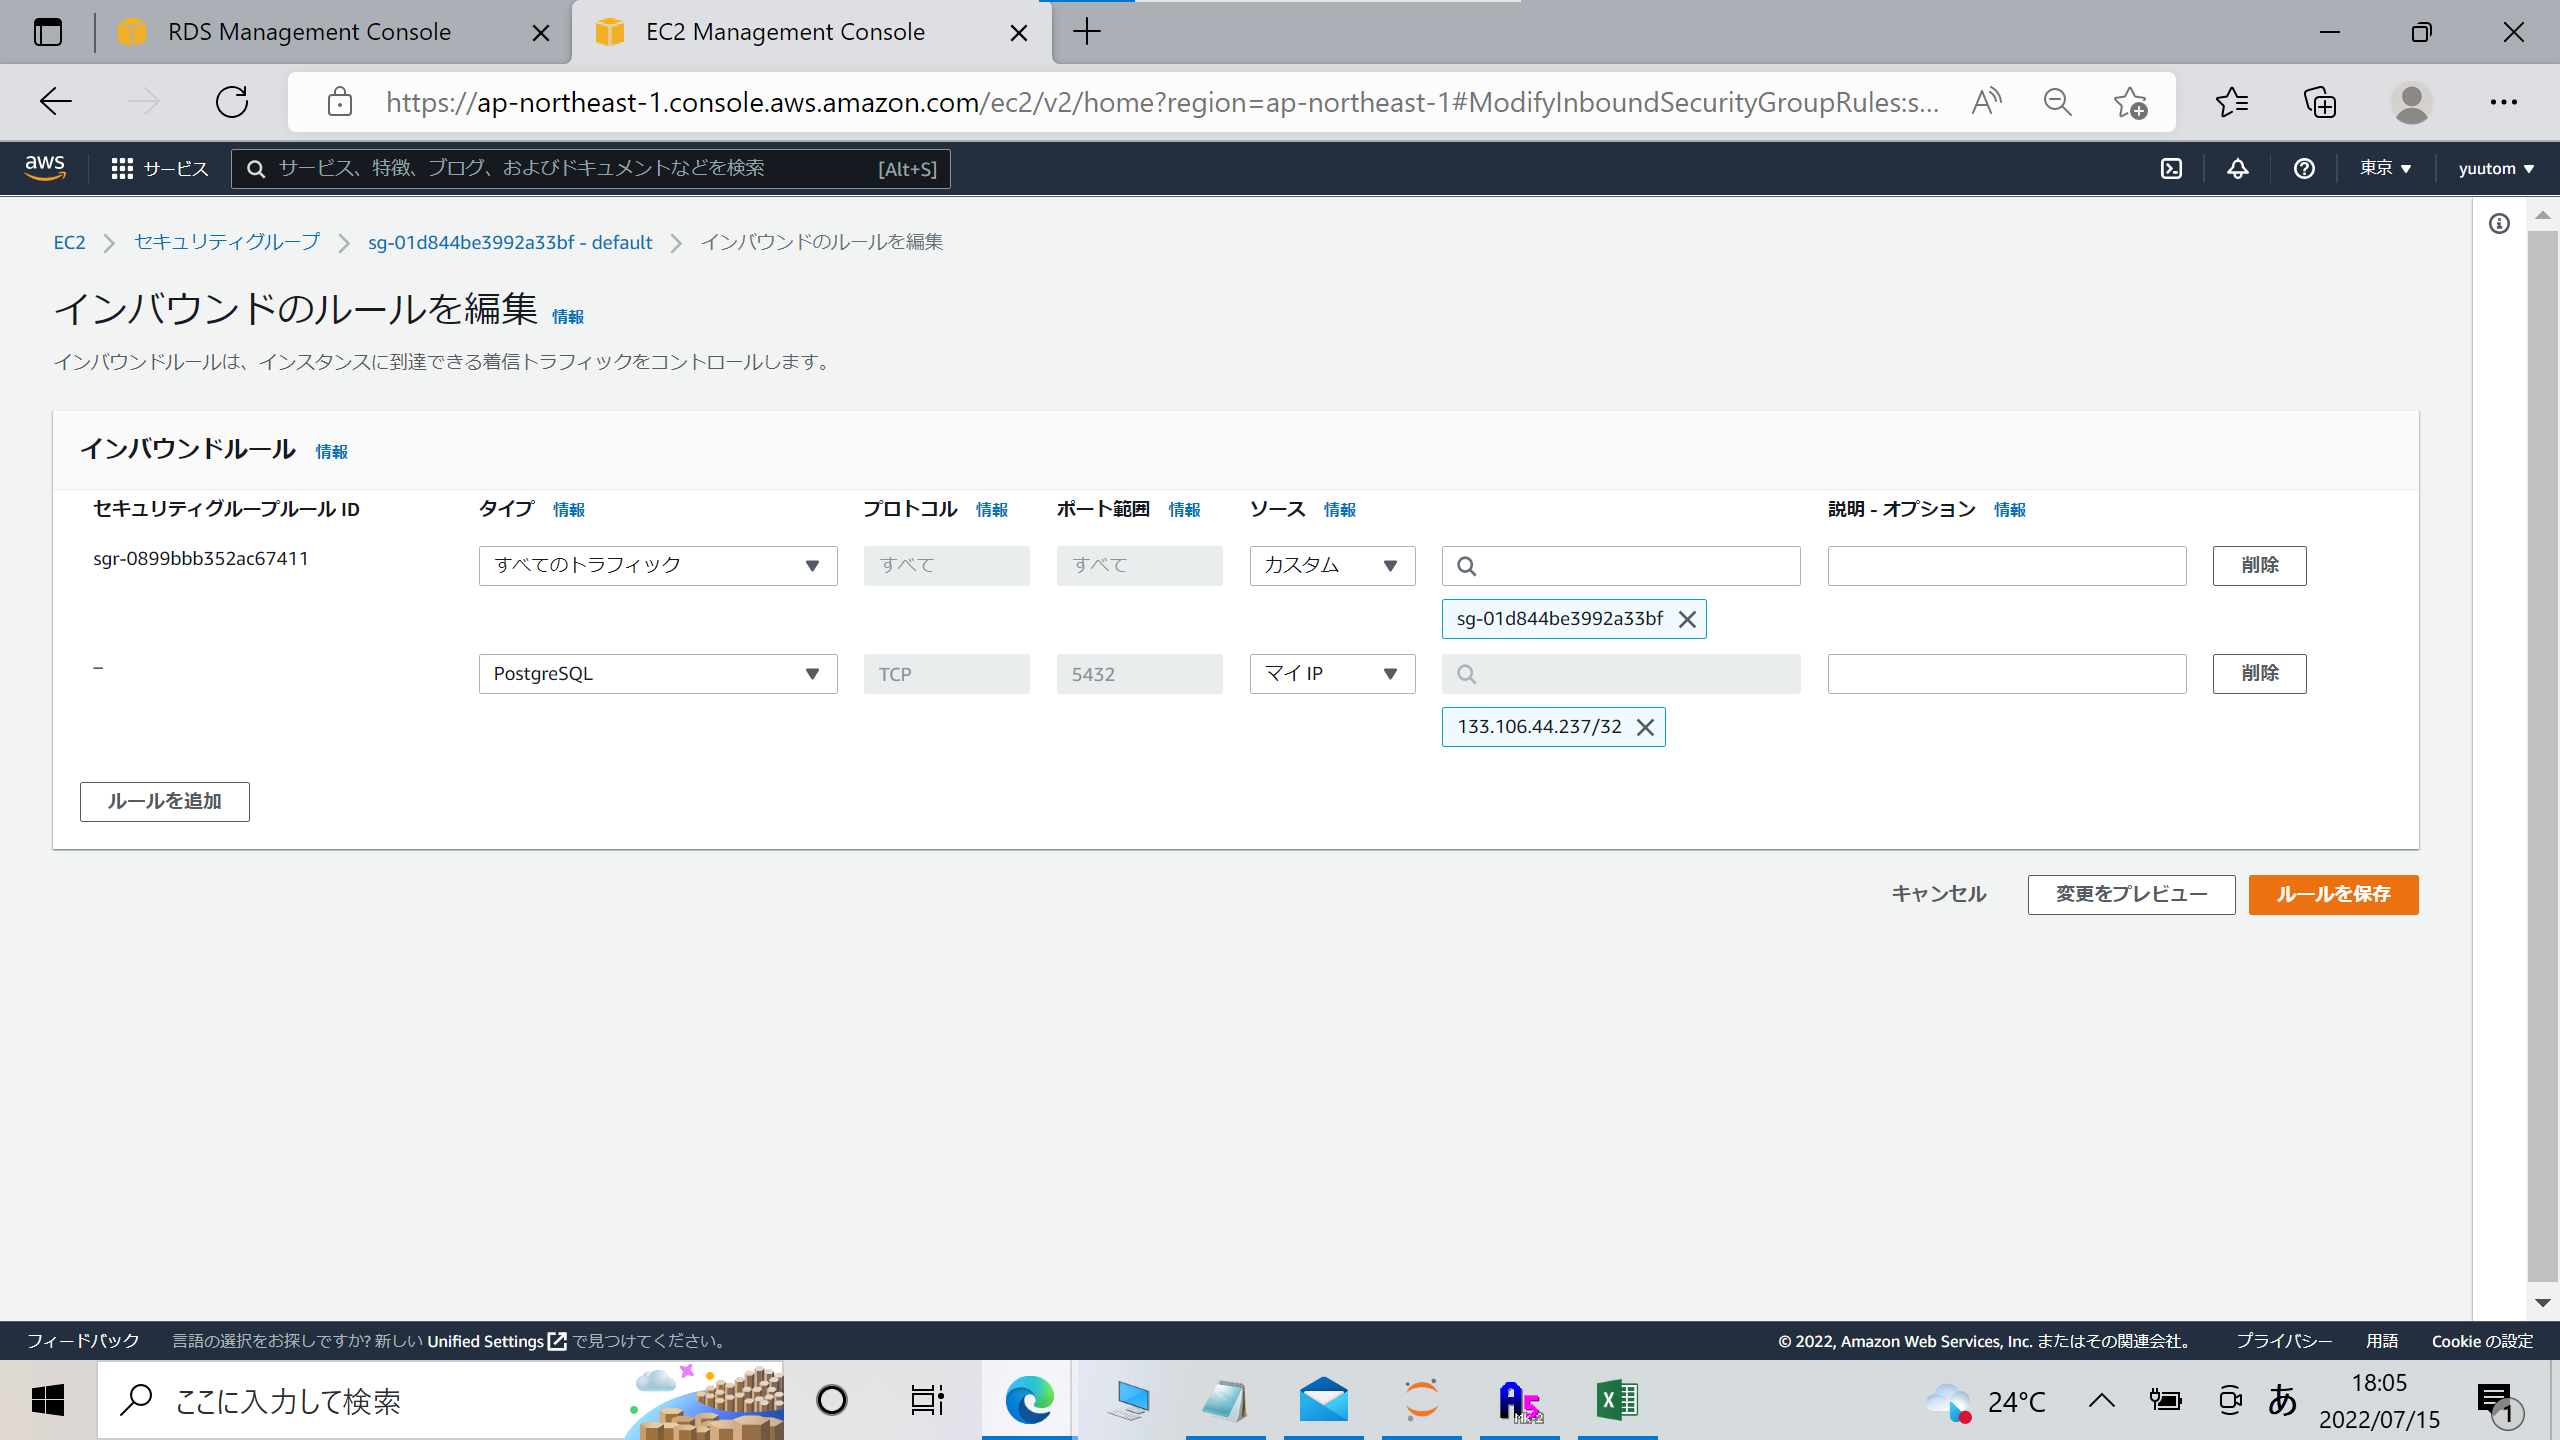The image size is (2560, 1440).
Task: Open the 東京 region selector
Action: coord(2385,168)
